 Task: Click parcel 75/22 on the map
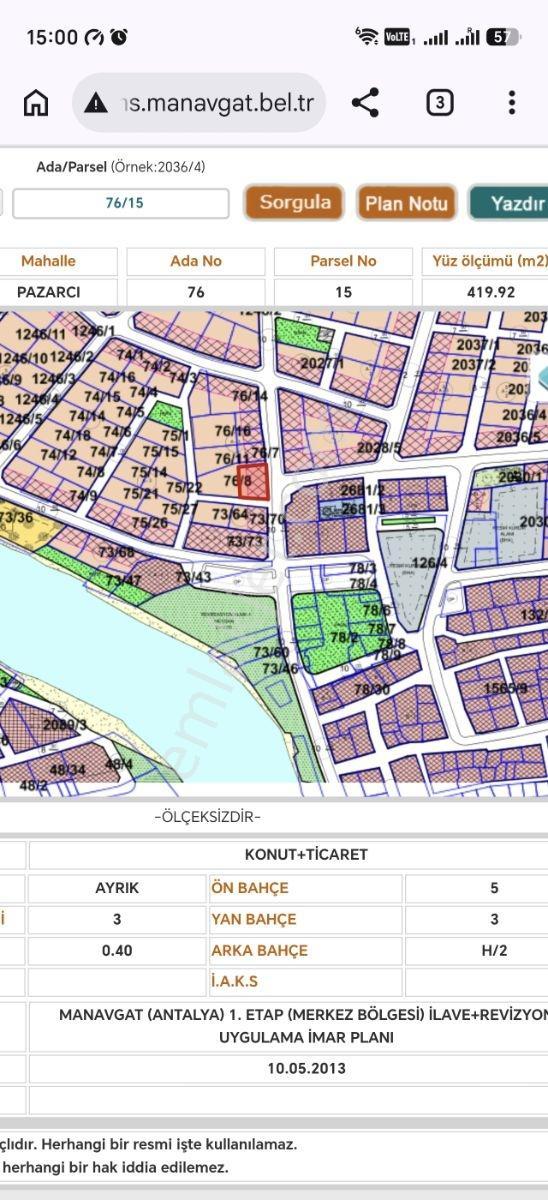[x=184, y=487]
